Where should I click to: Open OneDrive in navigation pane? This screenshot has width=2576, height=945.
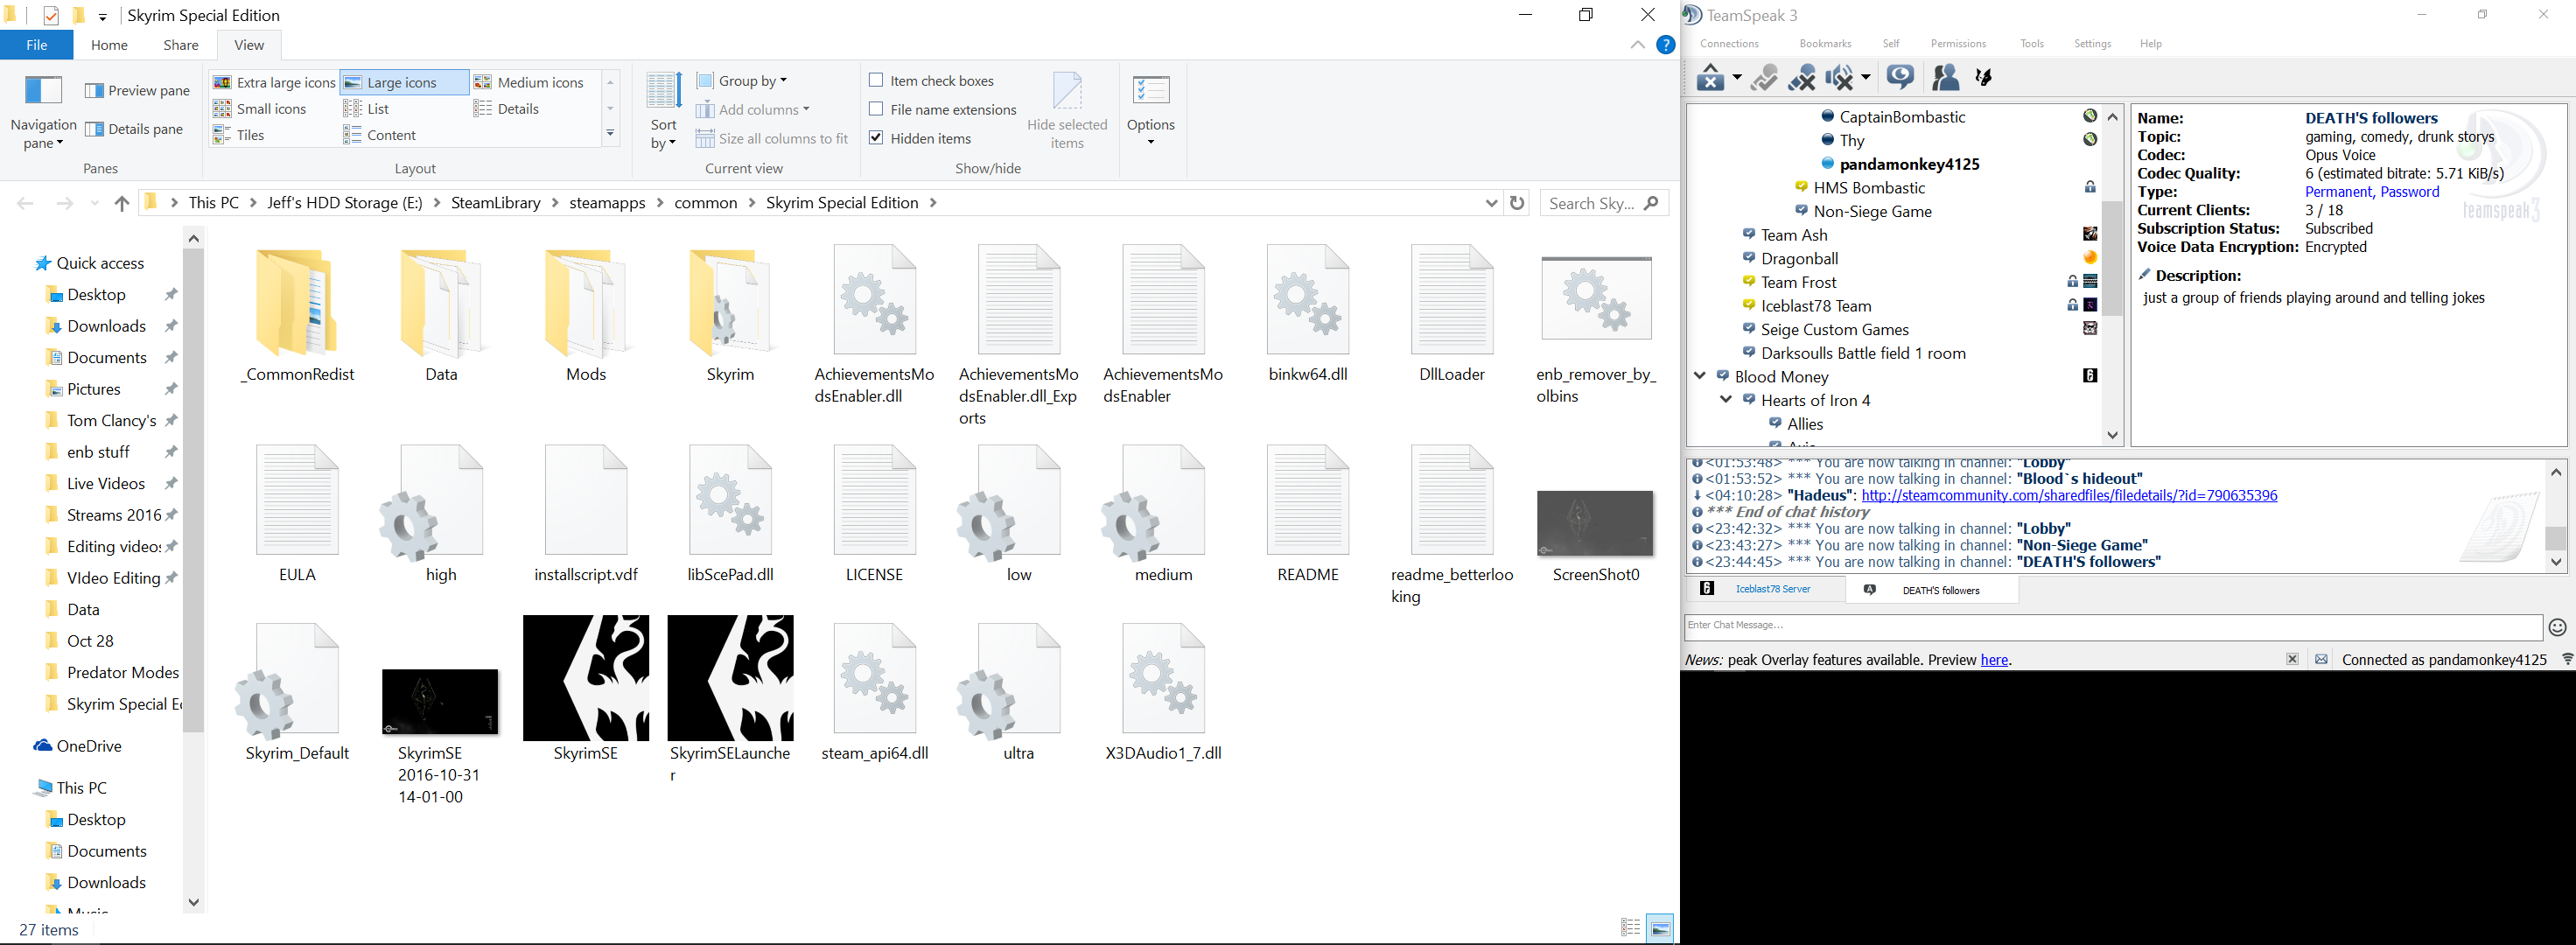pyautogui.click(x=77, y=746)
